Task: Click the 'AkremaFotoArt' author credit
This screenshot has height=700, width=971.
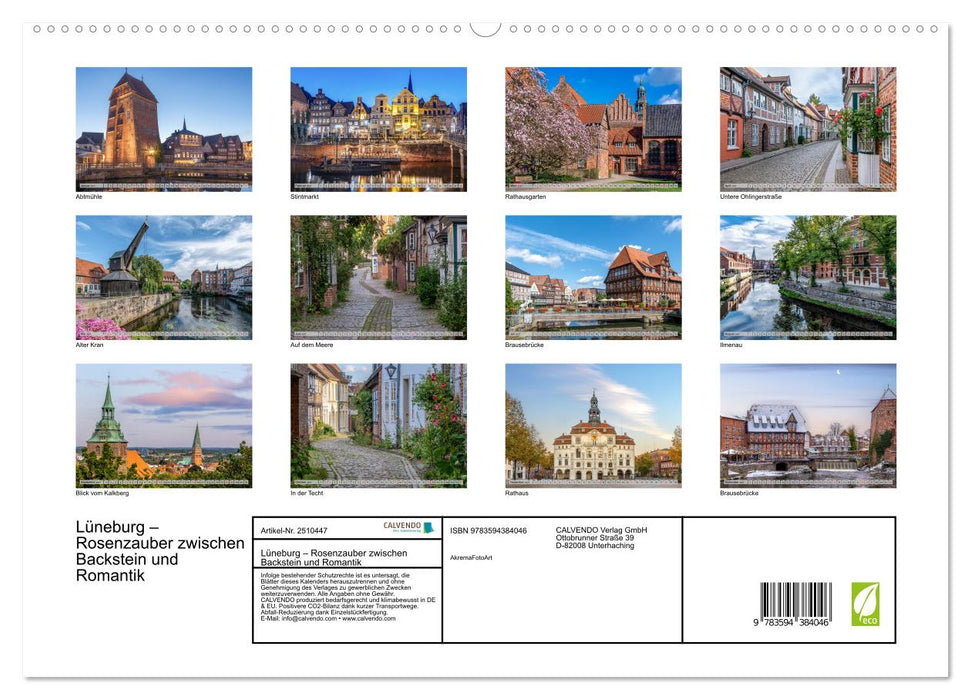Action: click(x=471, y=558)
